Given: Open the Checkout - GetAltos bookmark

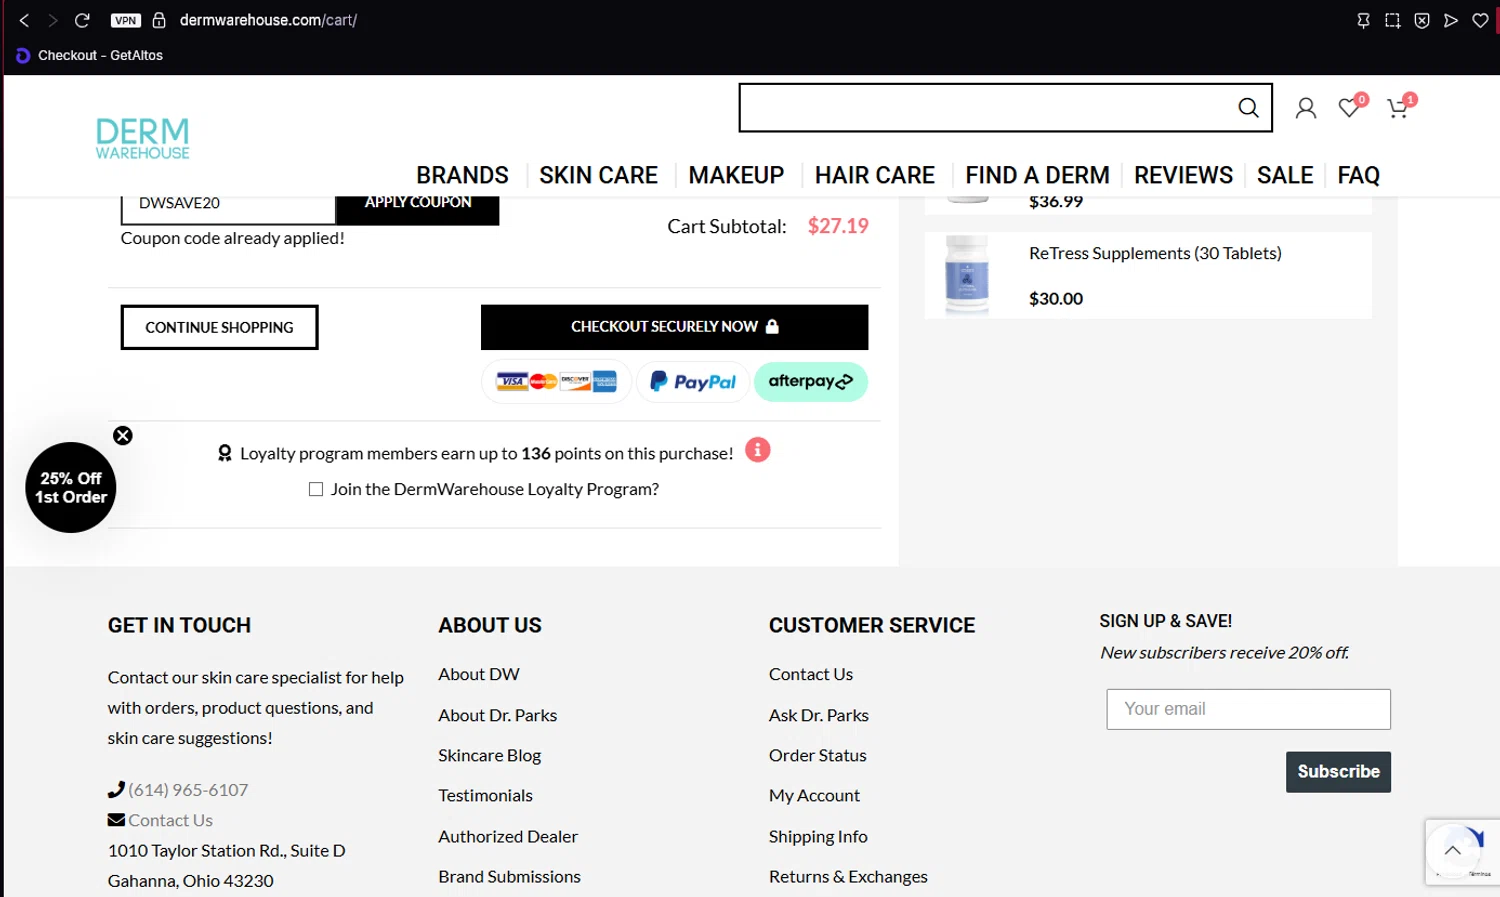Looking at the screenshot, I should 89,56.
